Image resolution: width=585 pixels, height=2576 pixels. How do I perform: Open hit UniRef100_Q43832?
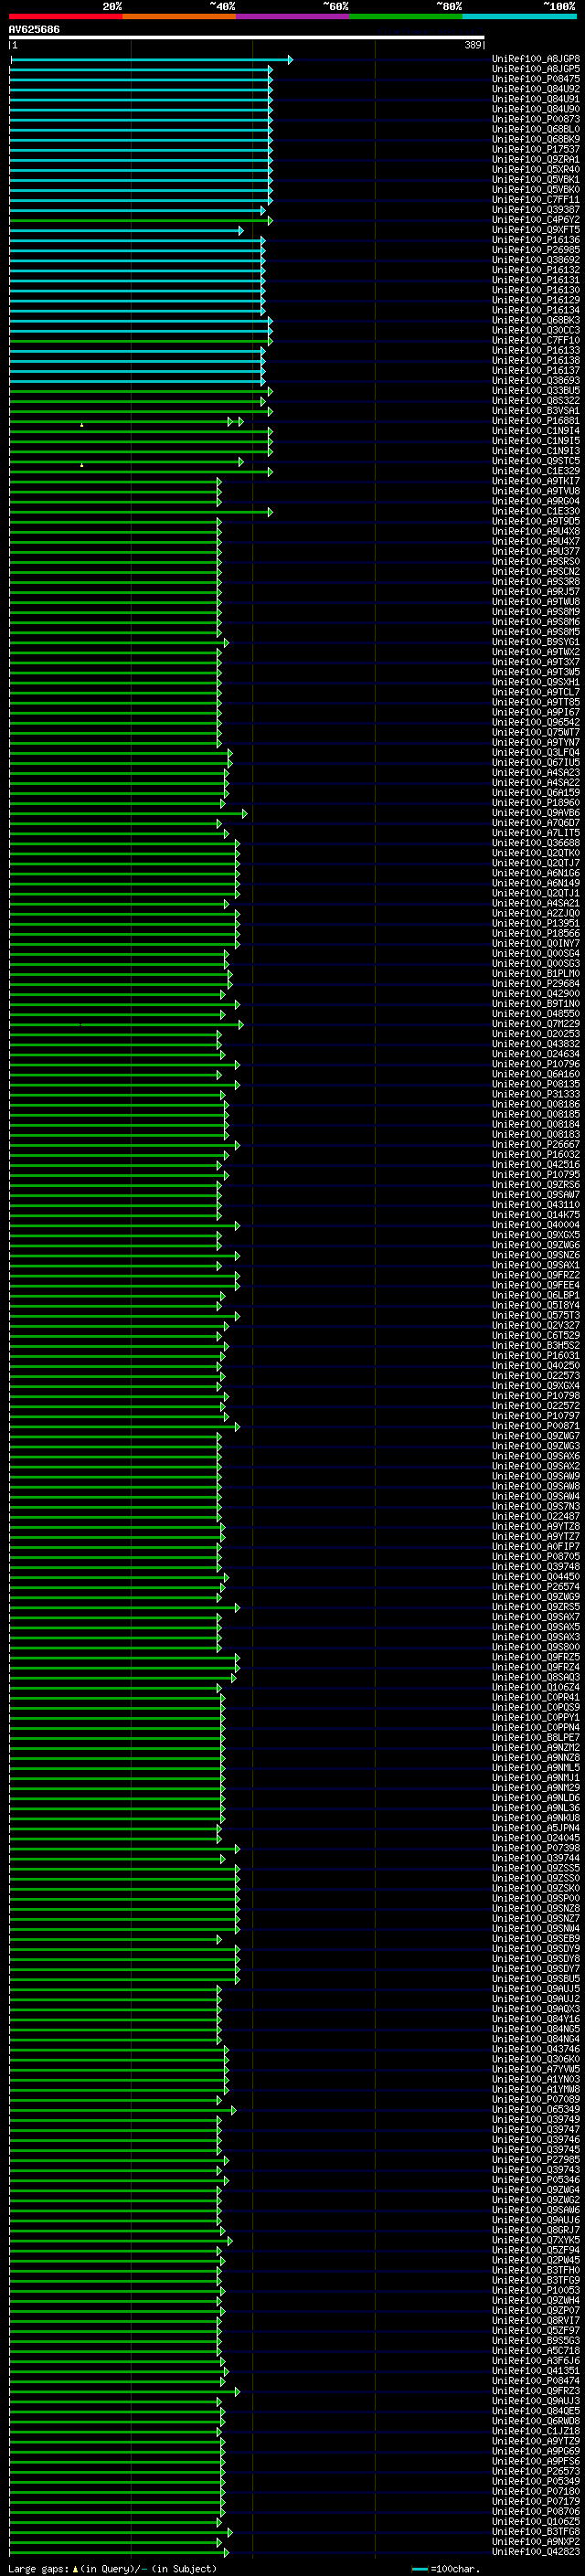point(536,1044)
